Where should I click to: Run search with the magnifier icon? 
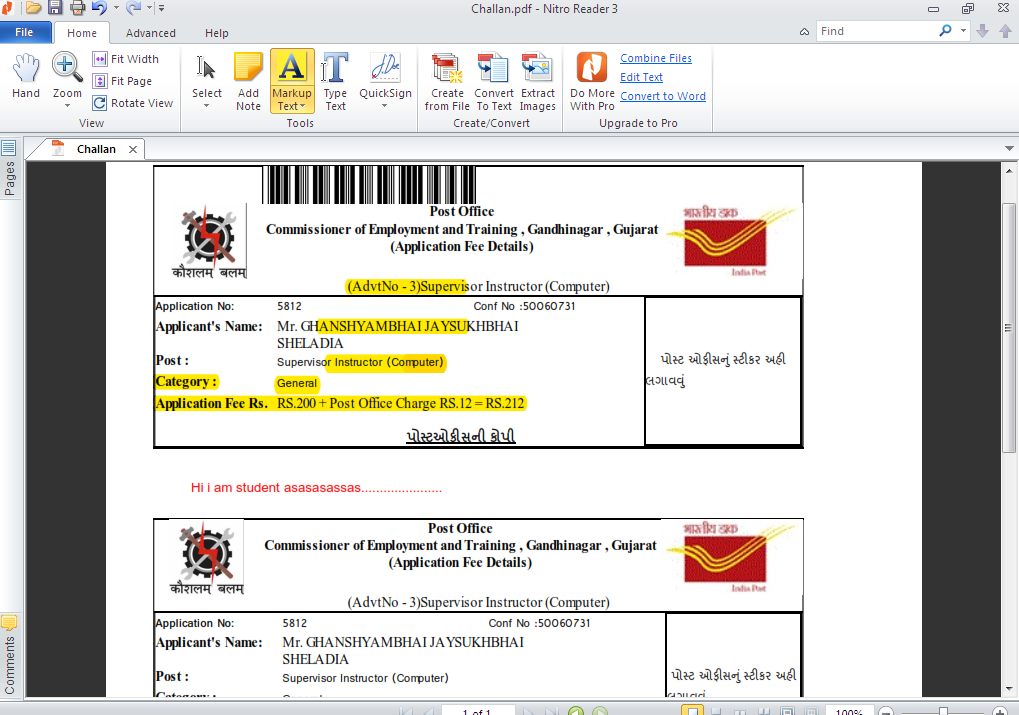(x=946, y=31)
